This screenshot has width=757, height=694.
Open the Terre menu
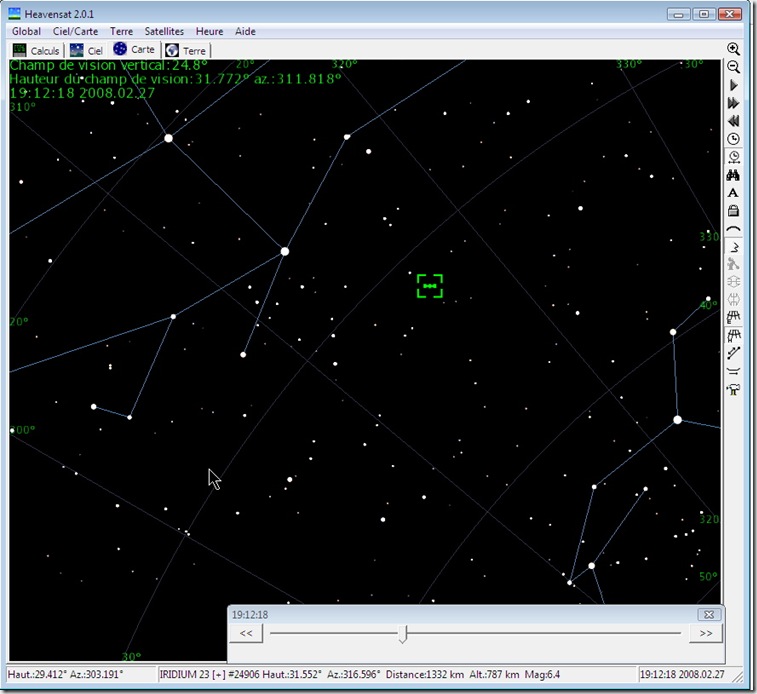click(x=121, y=31)
